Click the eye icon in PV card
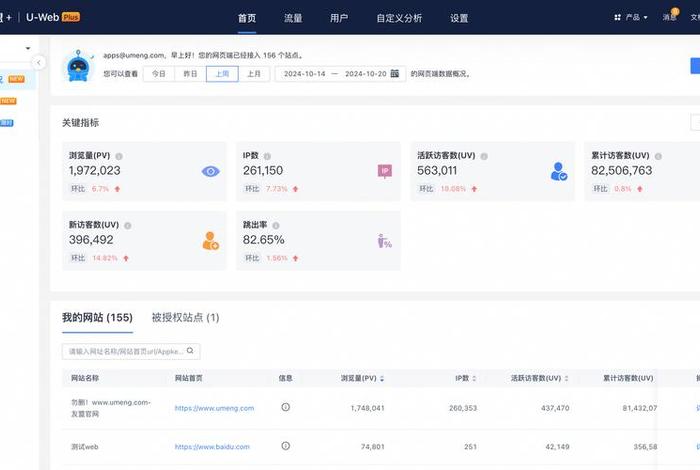 pos(210,171)
